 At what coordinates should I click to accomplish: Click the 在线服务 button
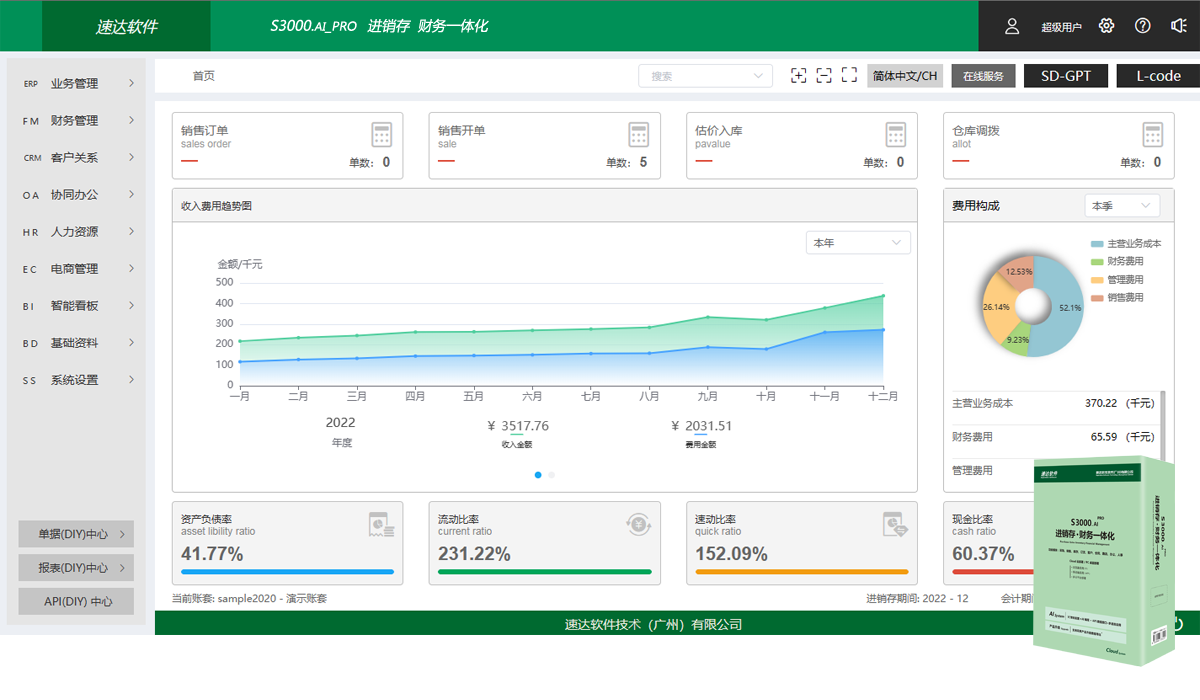click(x=983, y=76)
